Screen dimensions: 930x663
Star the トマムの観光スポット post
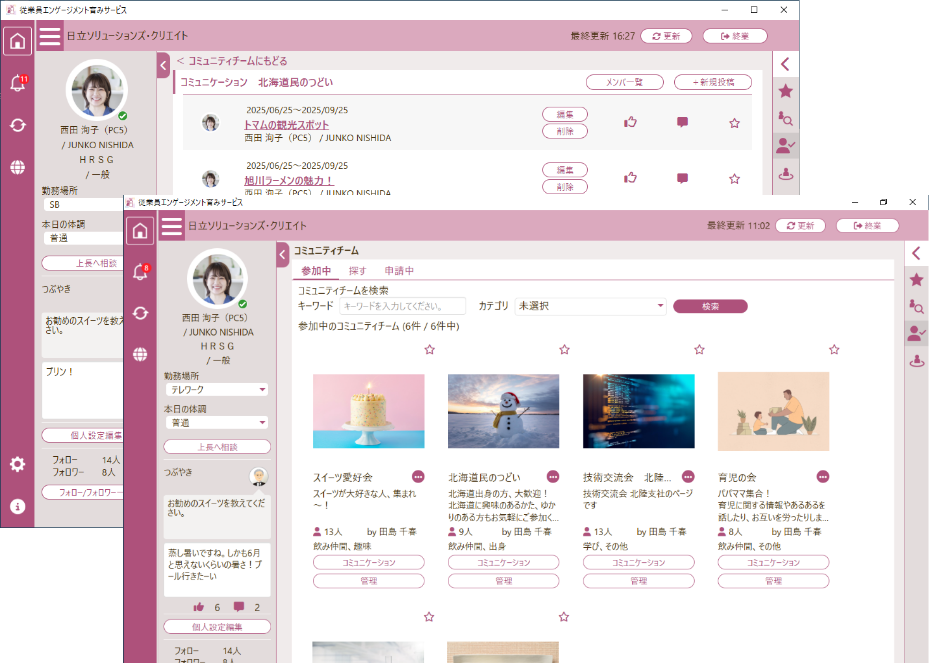point(734,123)
